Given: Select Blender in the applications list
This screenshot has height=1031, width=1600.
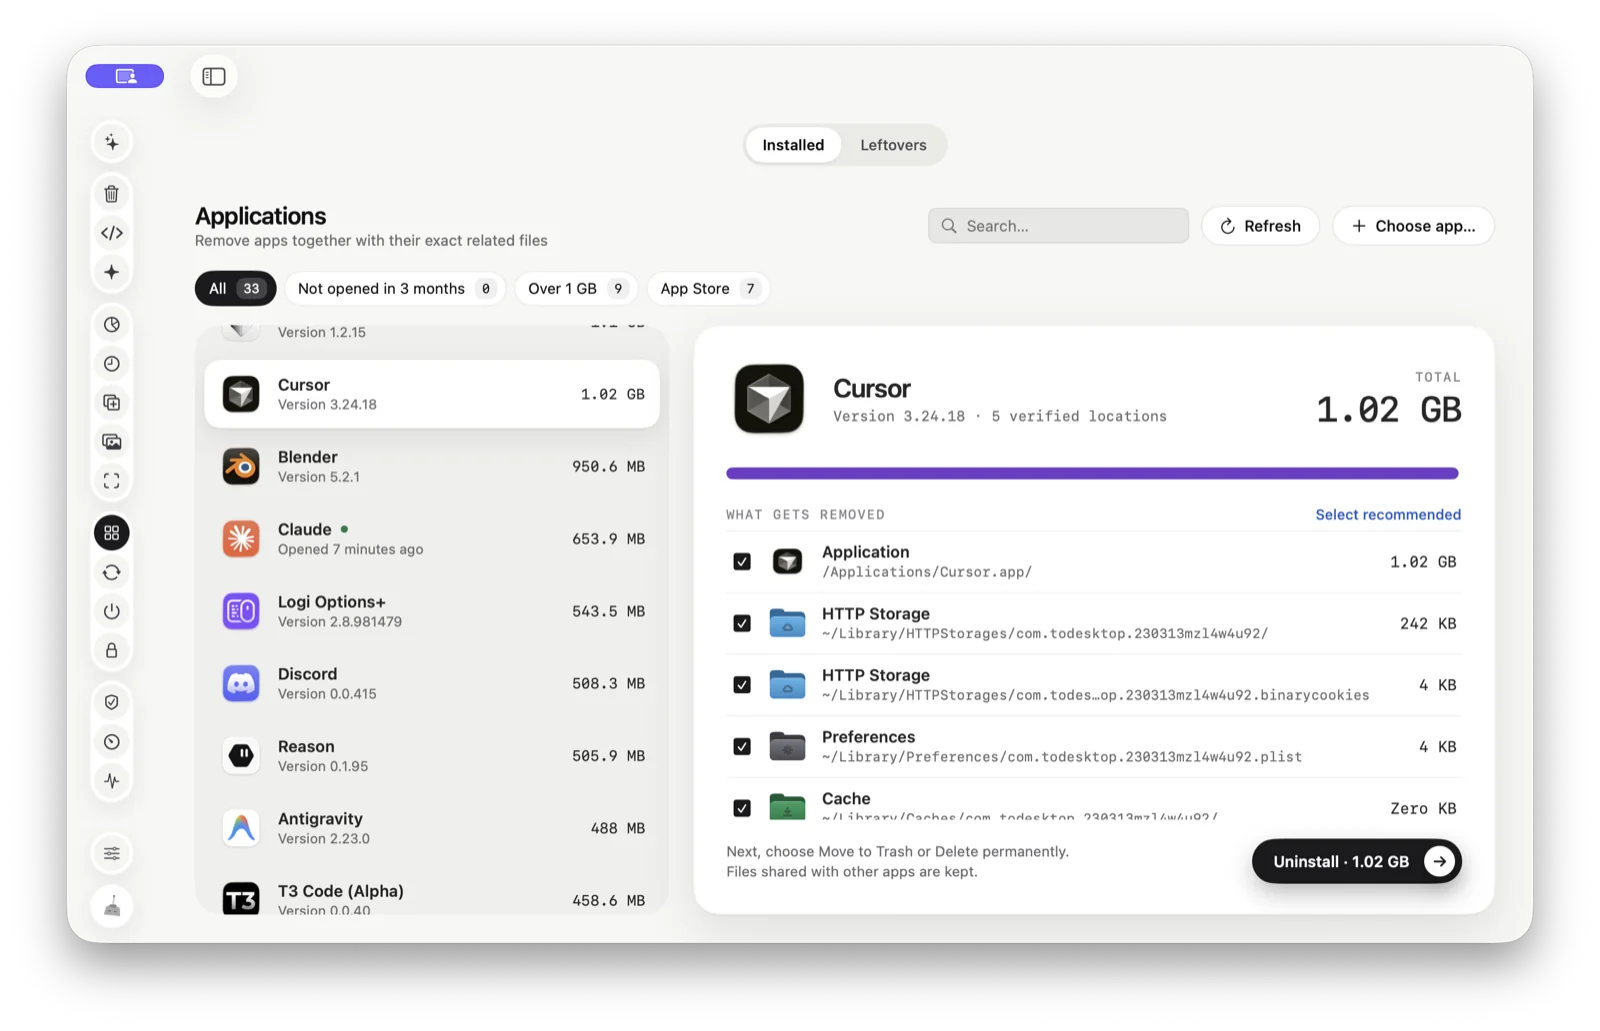Looking at the screenshot, I should [432, 467].
